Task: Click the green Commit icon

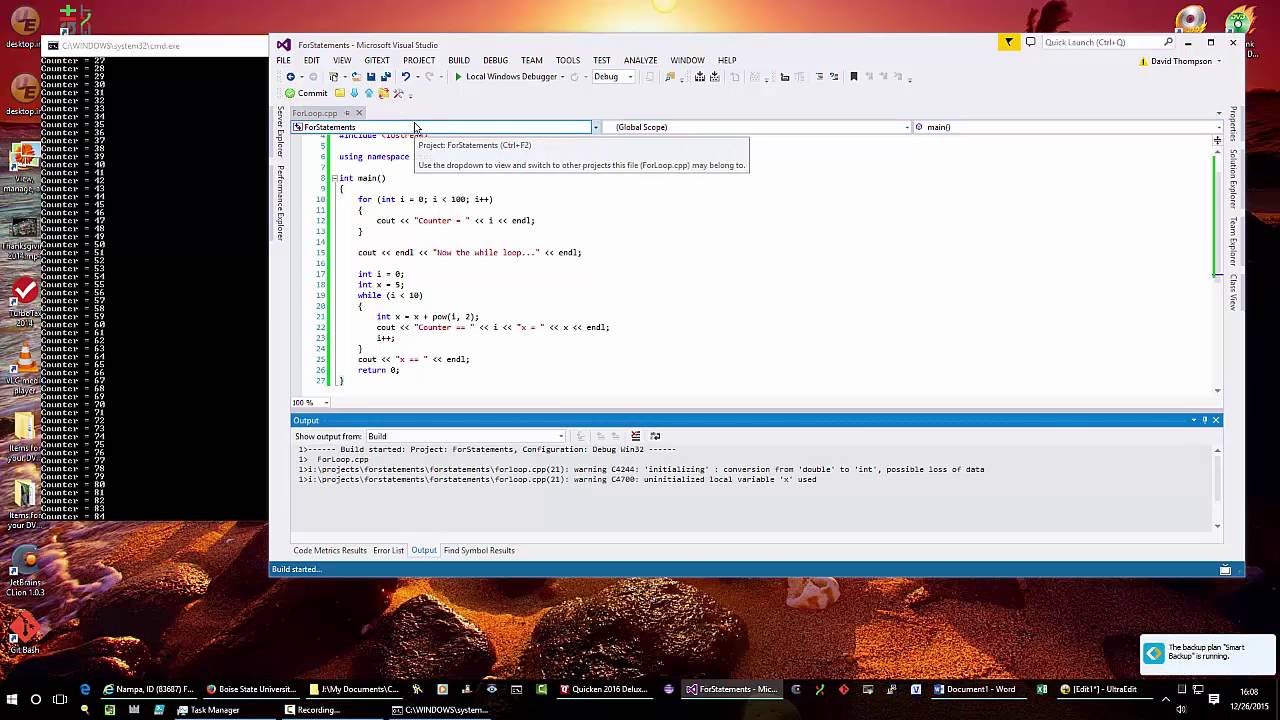Action: 290,93
